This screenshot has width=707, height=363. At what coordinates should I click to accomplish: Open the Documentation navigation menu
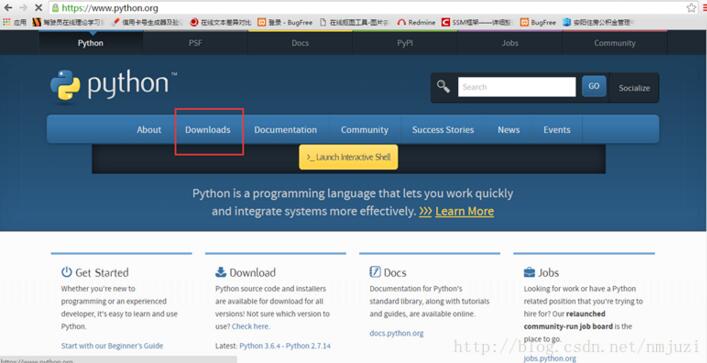point(285,130)
